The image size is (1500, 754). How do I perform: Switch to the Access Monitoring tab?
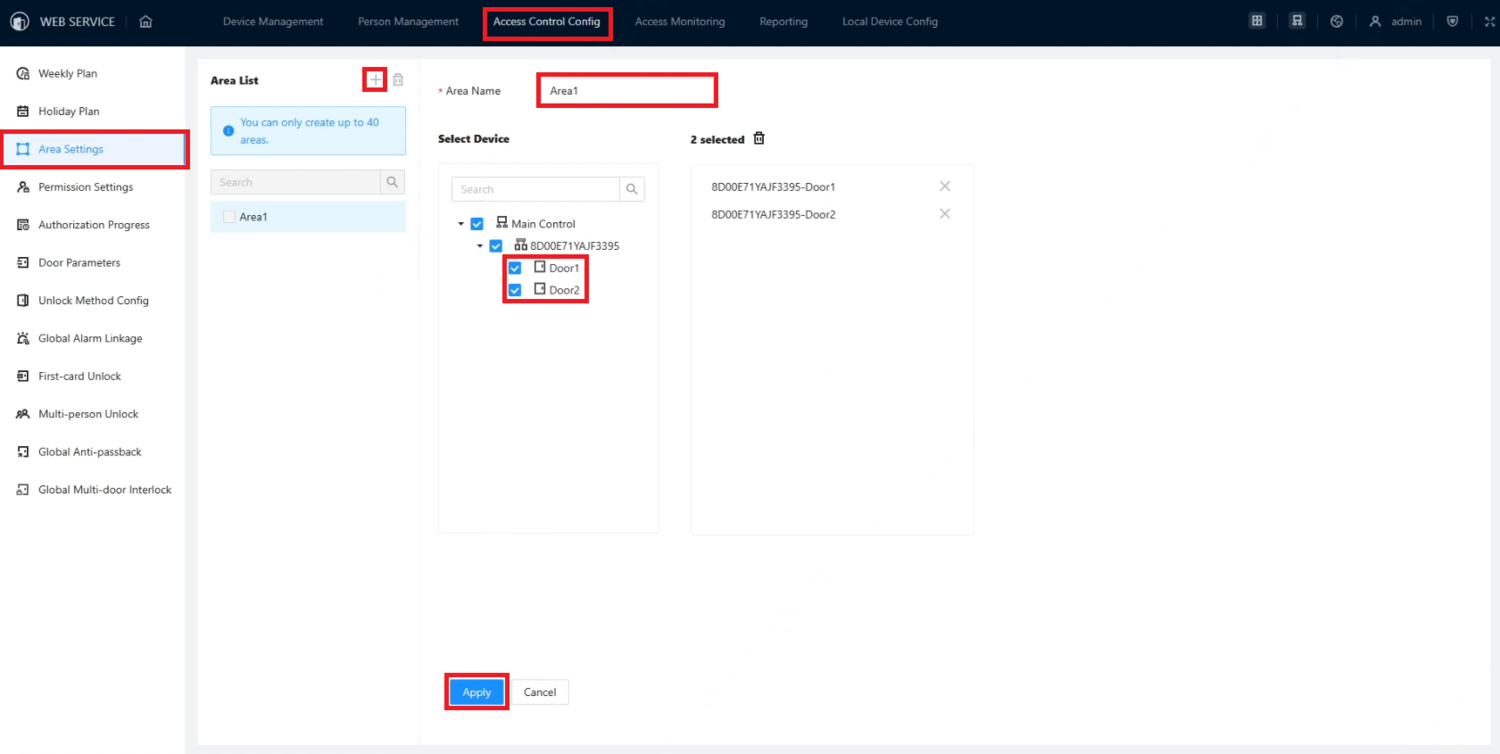(x=680, y=21)
